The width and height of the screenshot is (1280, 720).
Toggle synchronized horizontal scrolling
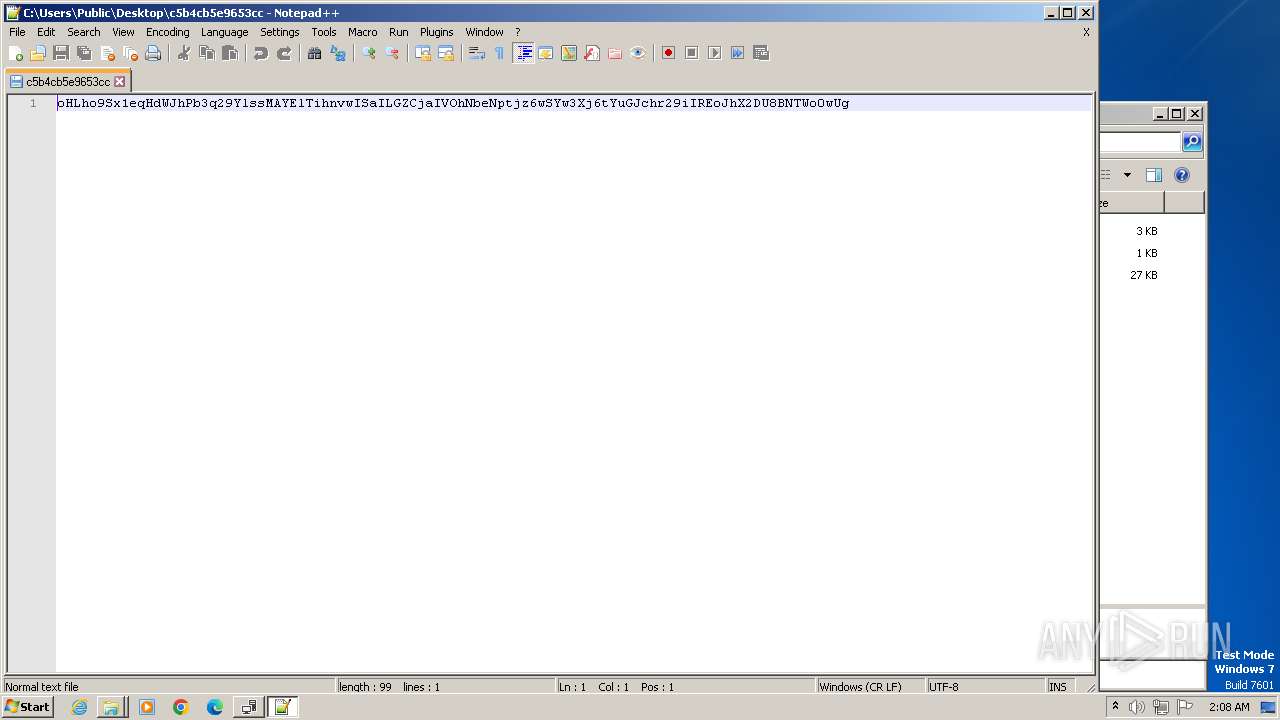pyautogui.click(x=446, y=53)
